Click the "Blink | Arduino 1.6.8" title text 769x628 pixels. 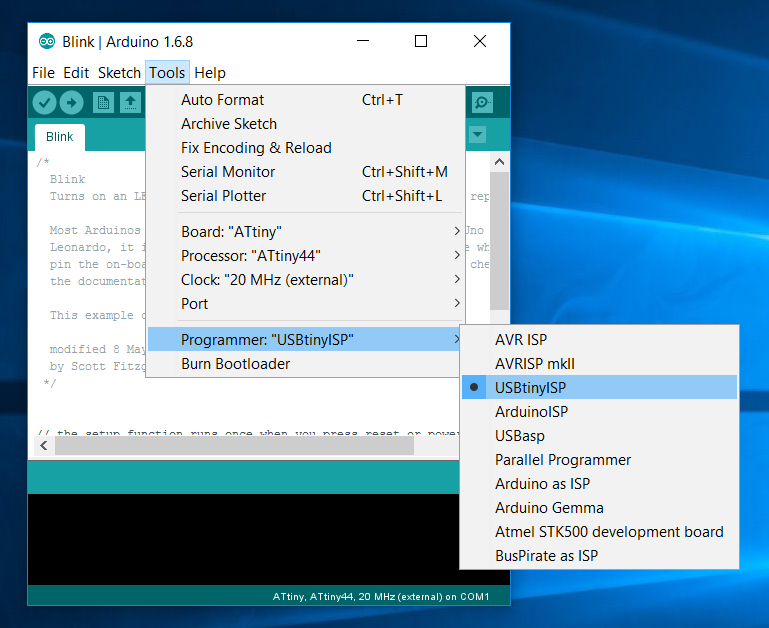(x=128, y=42)
